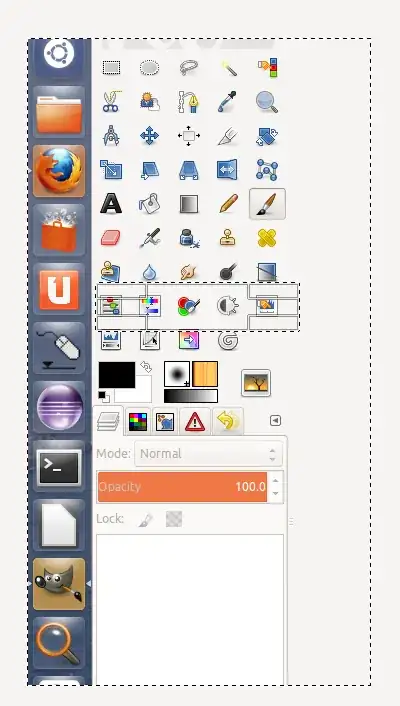
Task: Activate the Move tool
Action: 150,136
